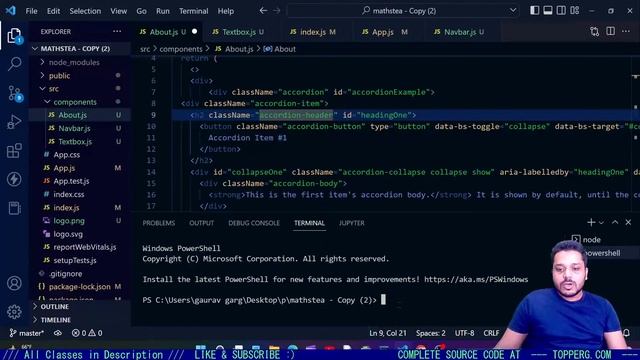Image resolution: width=640 pixels, height=360 pixels.
Task: Go forward using the navigation arrow
Action: (277, 11)
